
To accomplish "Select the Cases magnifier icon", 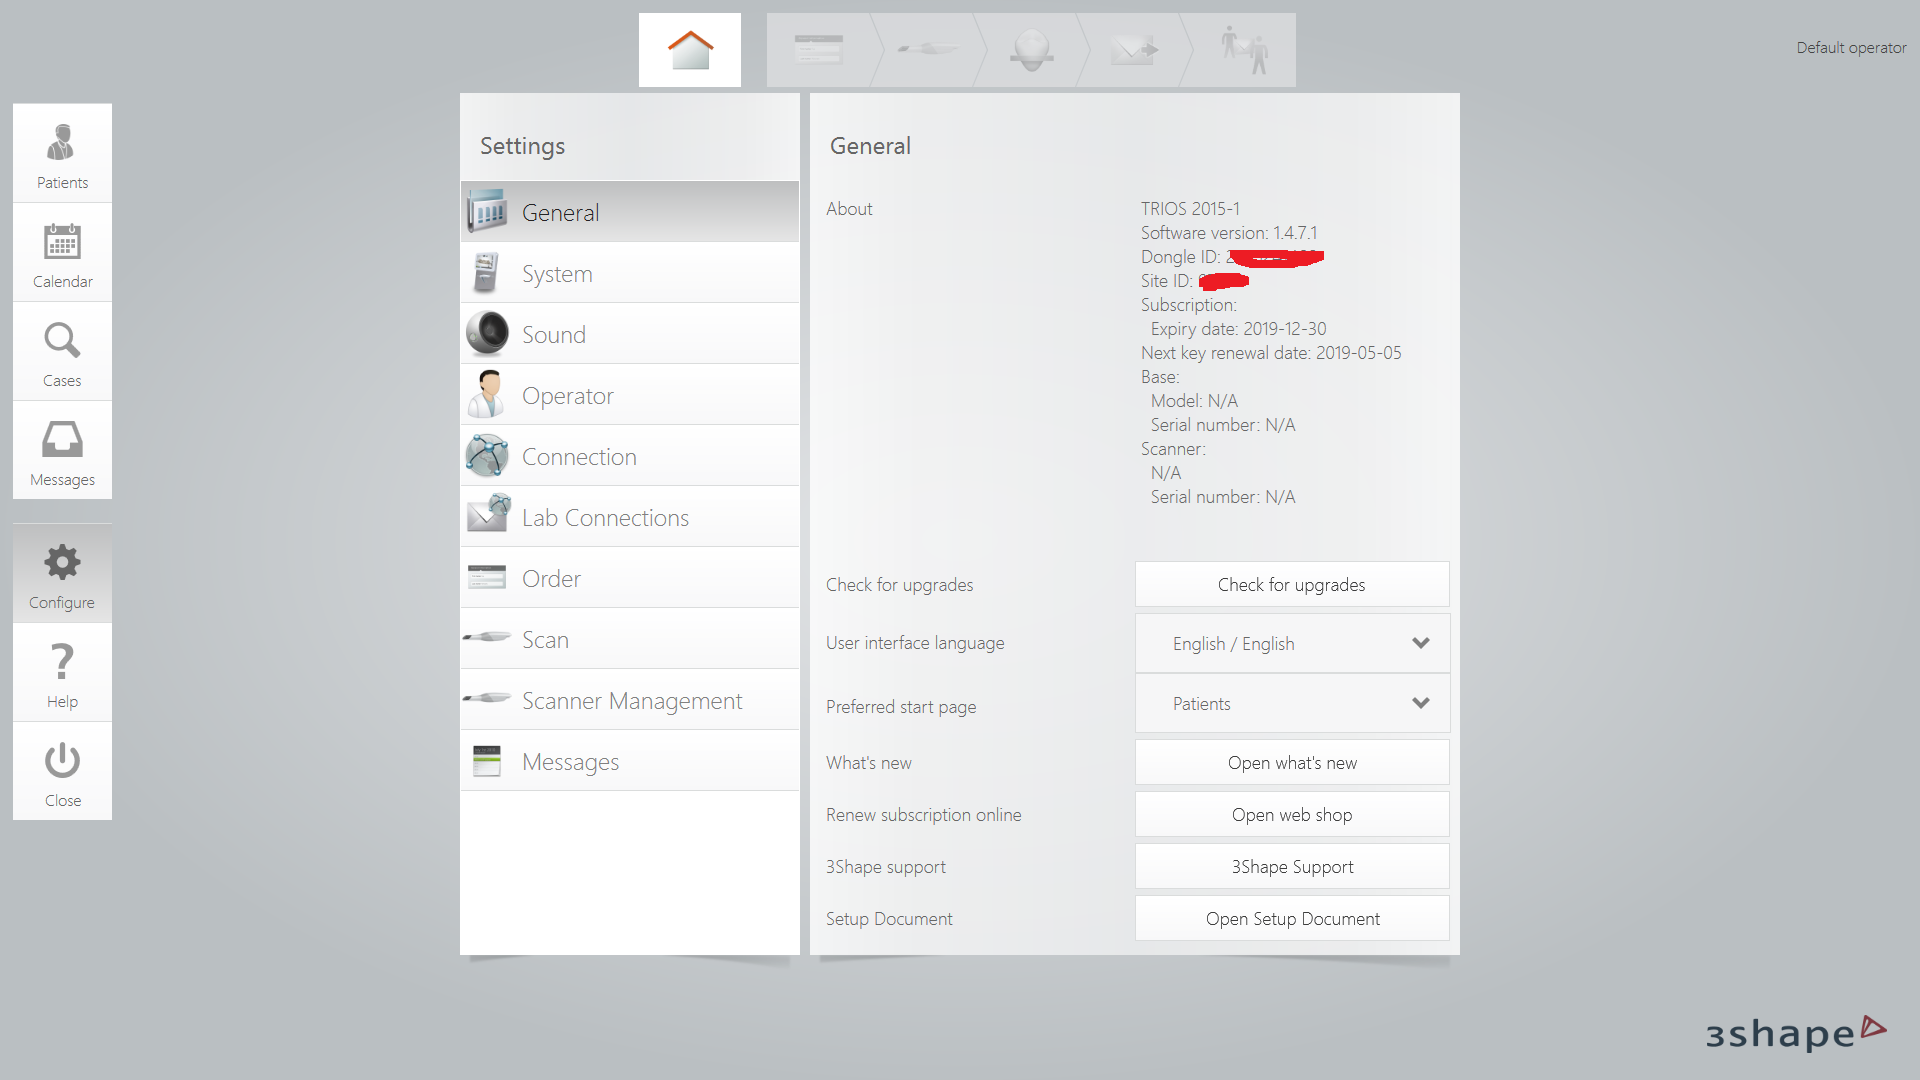I will point(62,350).
